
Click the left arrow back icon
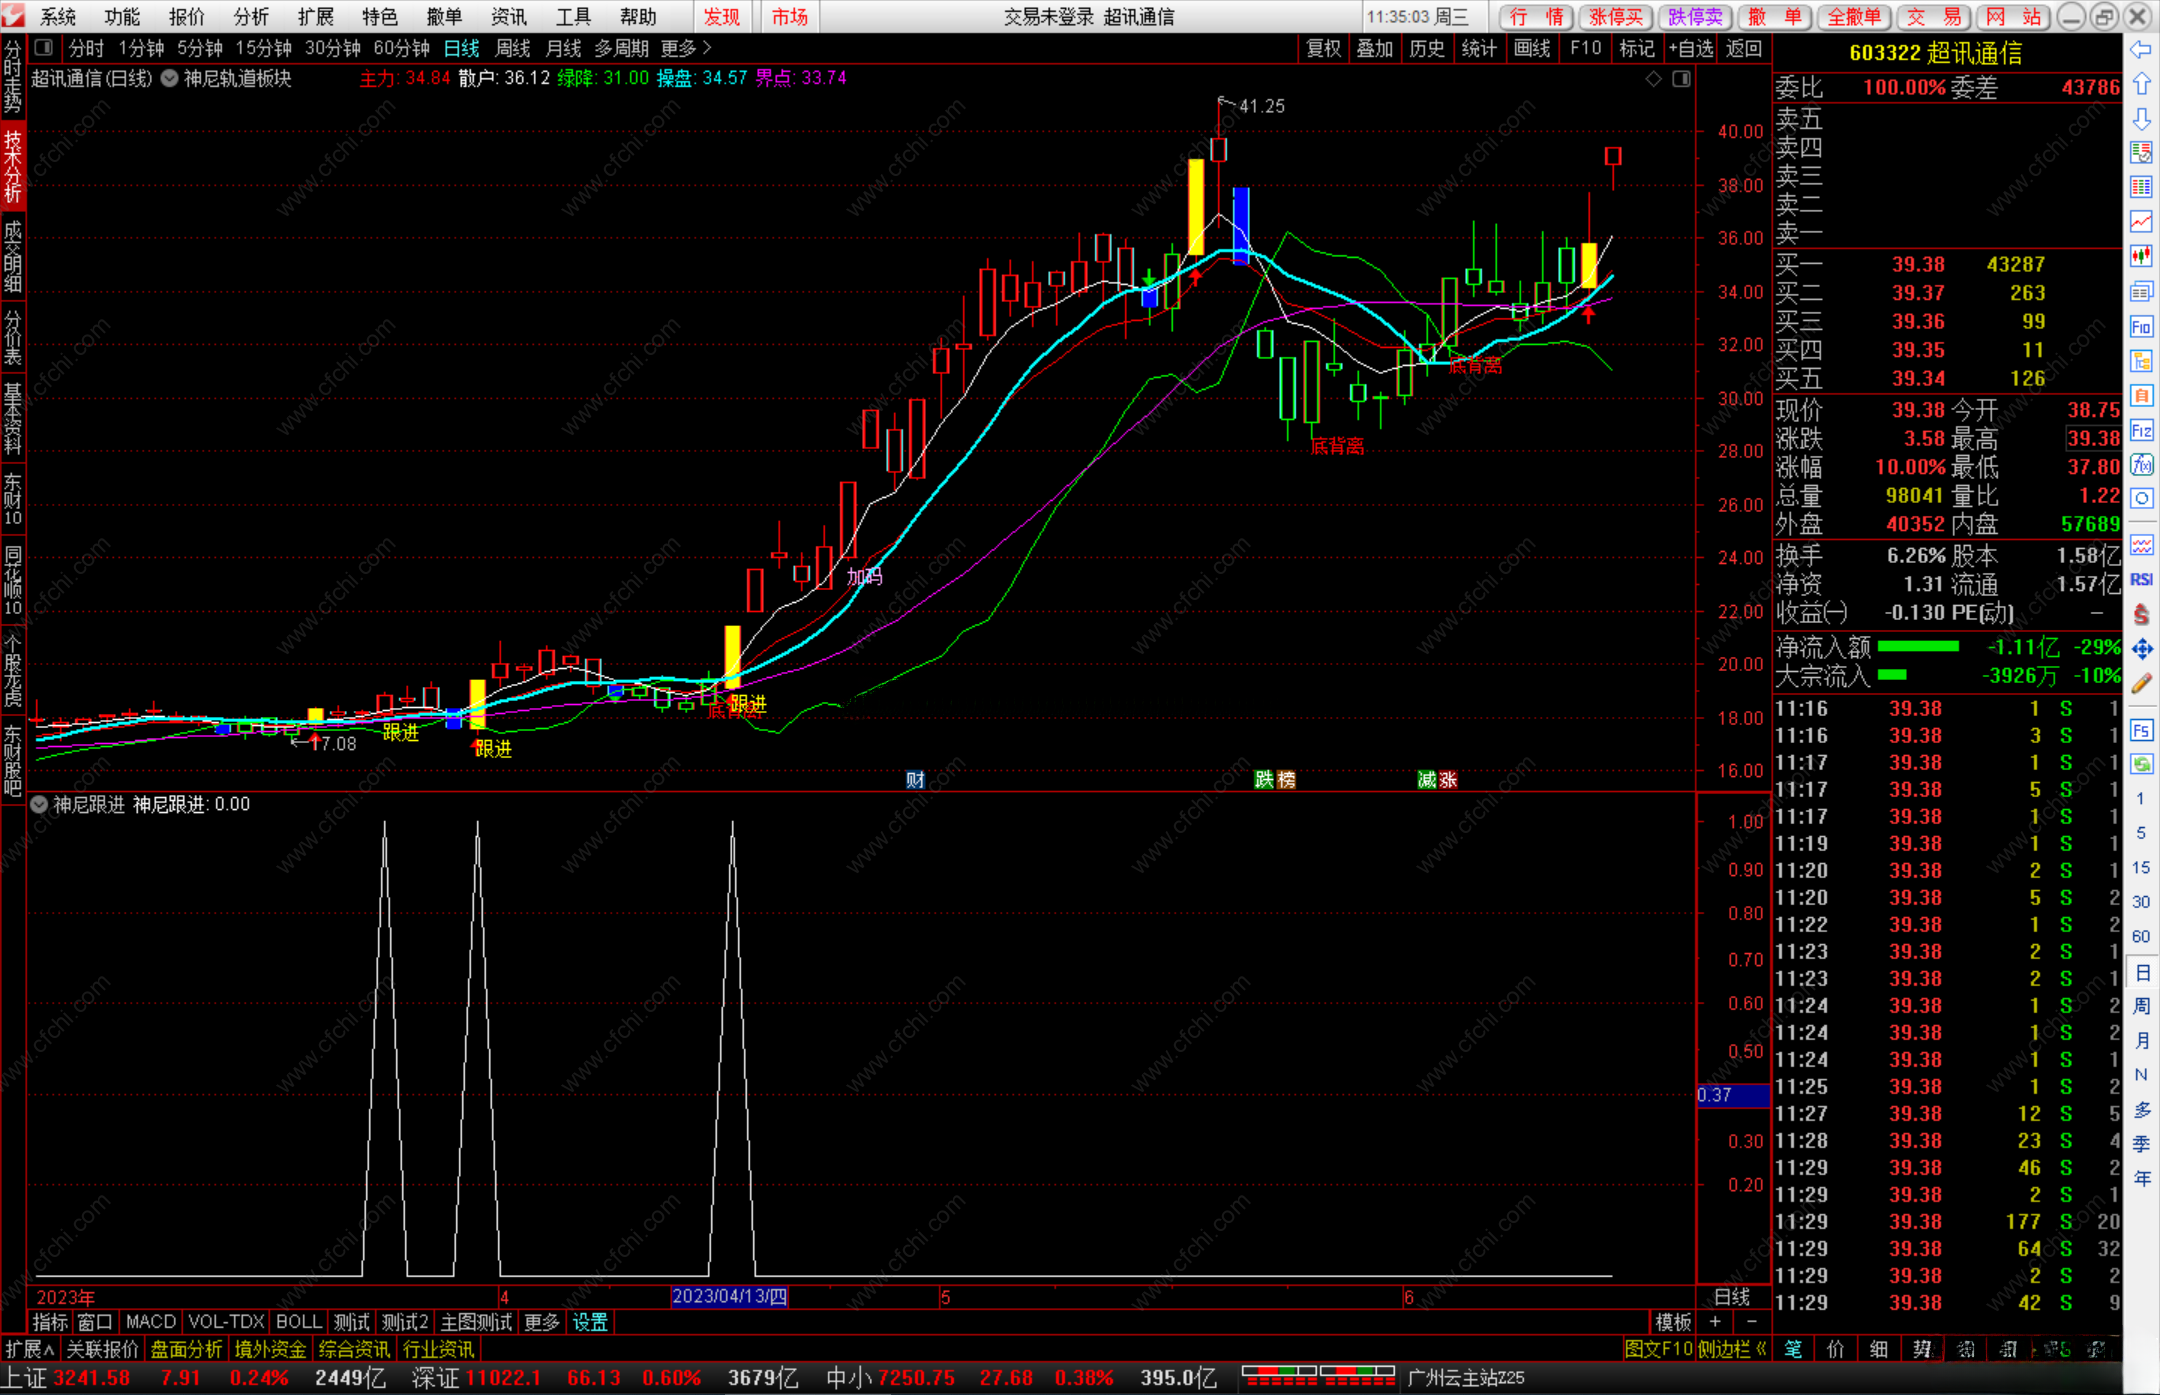(x=2141, y=50)
